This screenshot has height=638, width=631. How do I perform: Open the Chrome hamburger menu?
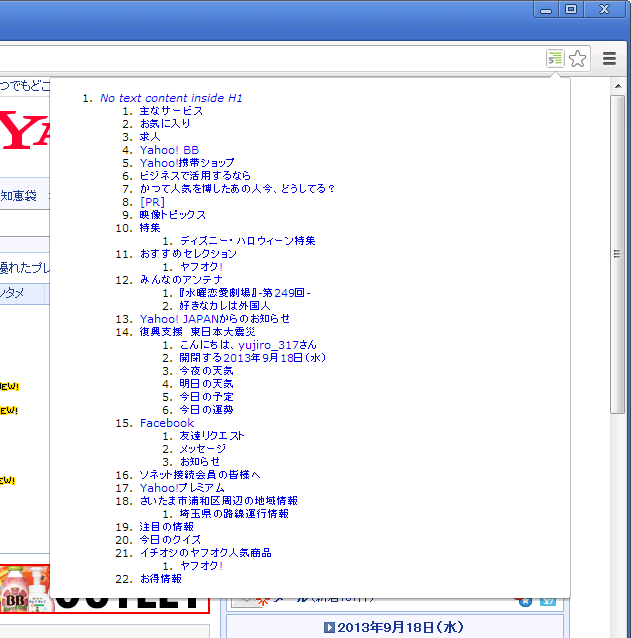tap(609, 59)
